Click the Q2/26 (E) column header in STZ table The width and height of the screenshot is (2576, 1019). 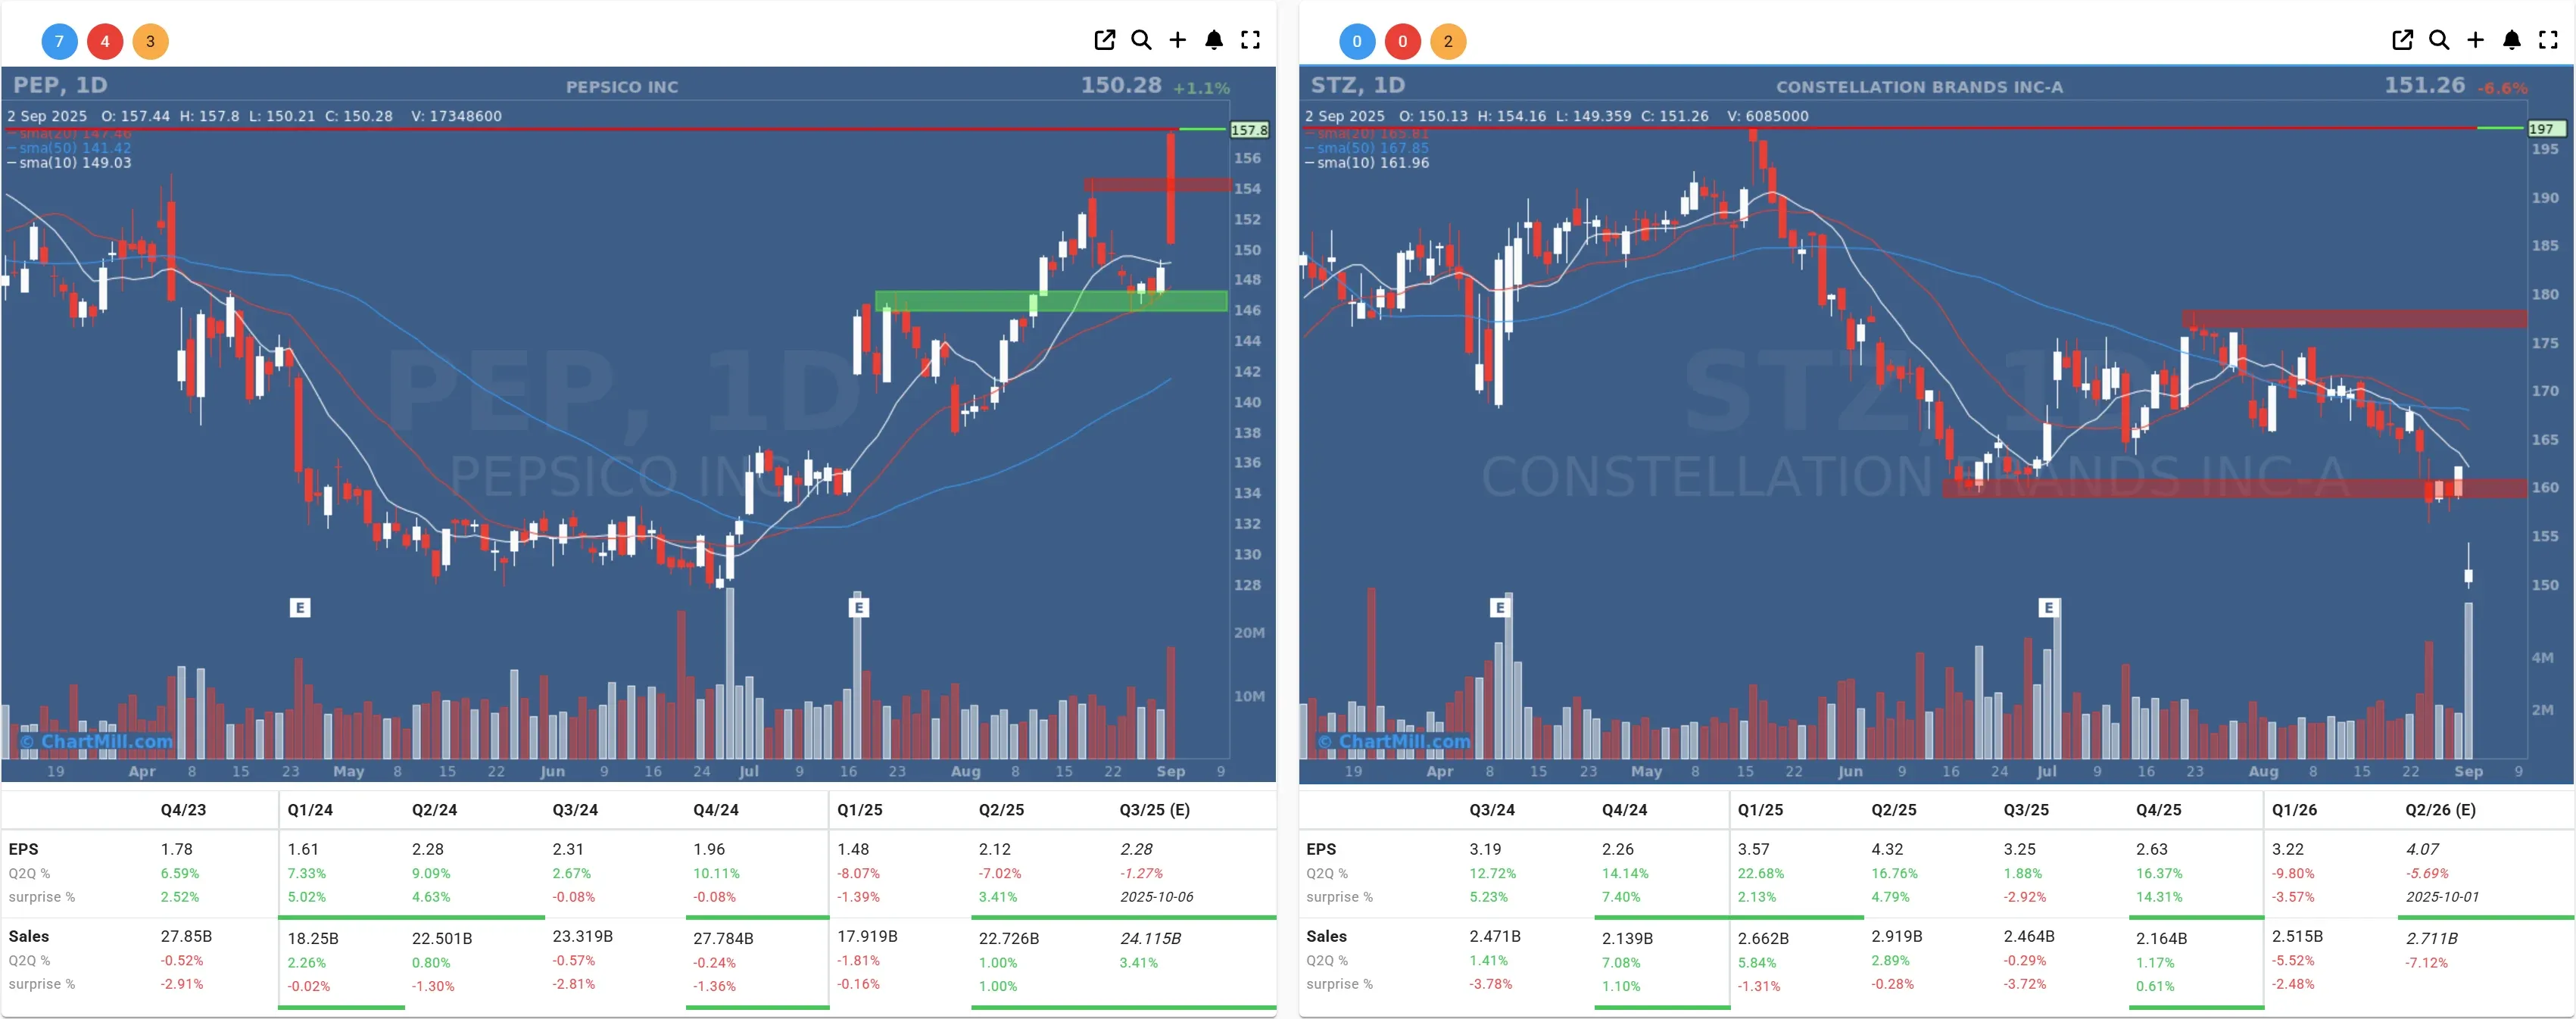tap(2441, 810)
